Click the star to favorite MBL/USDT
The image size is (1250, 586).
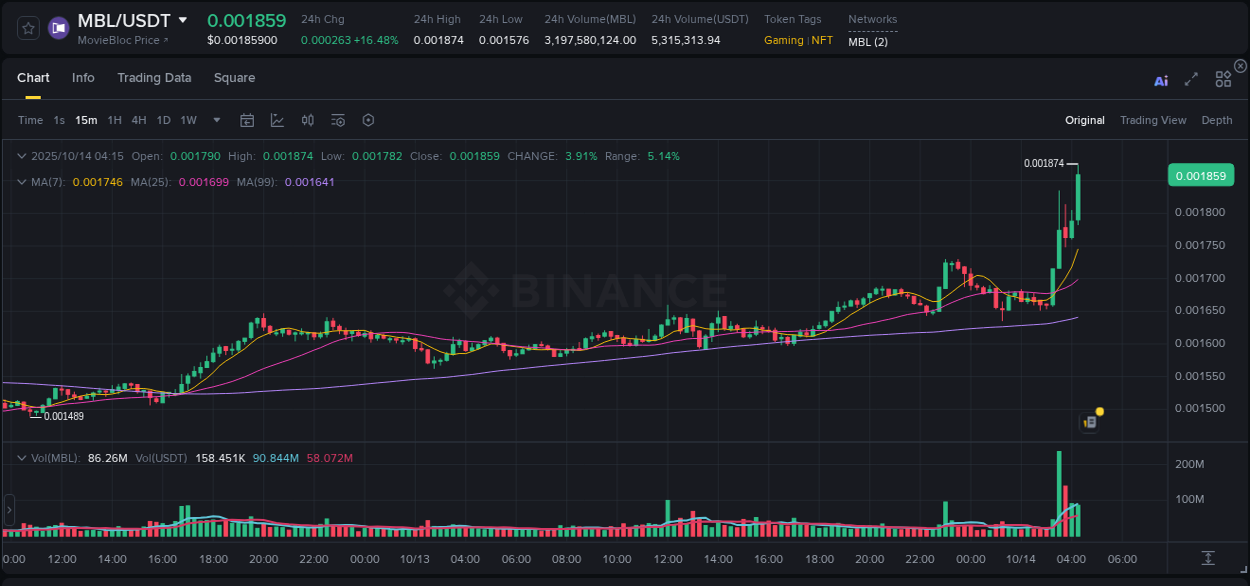(27, 28)
